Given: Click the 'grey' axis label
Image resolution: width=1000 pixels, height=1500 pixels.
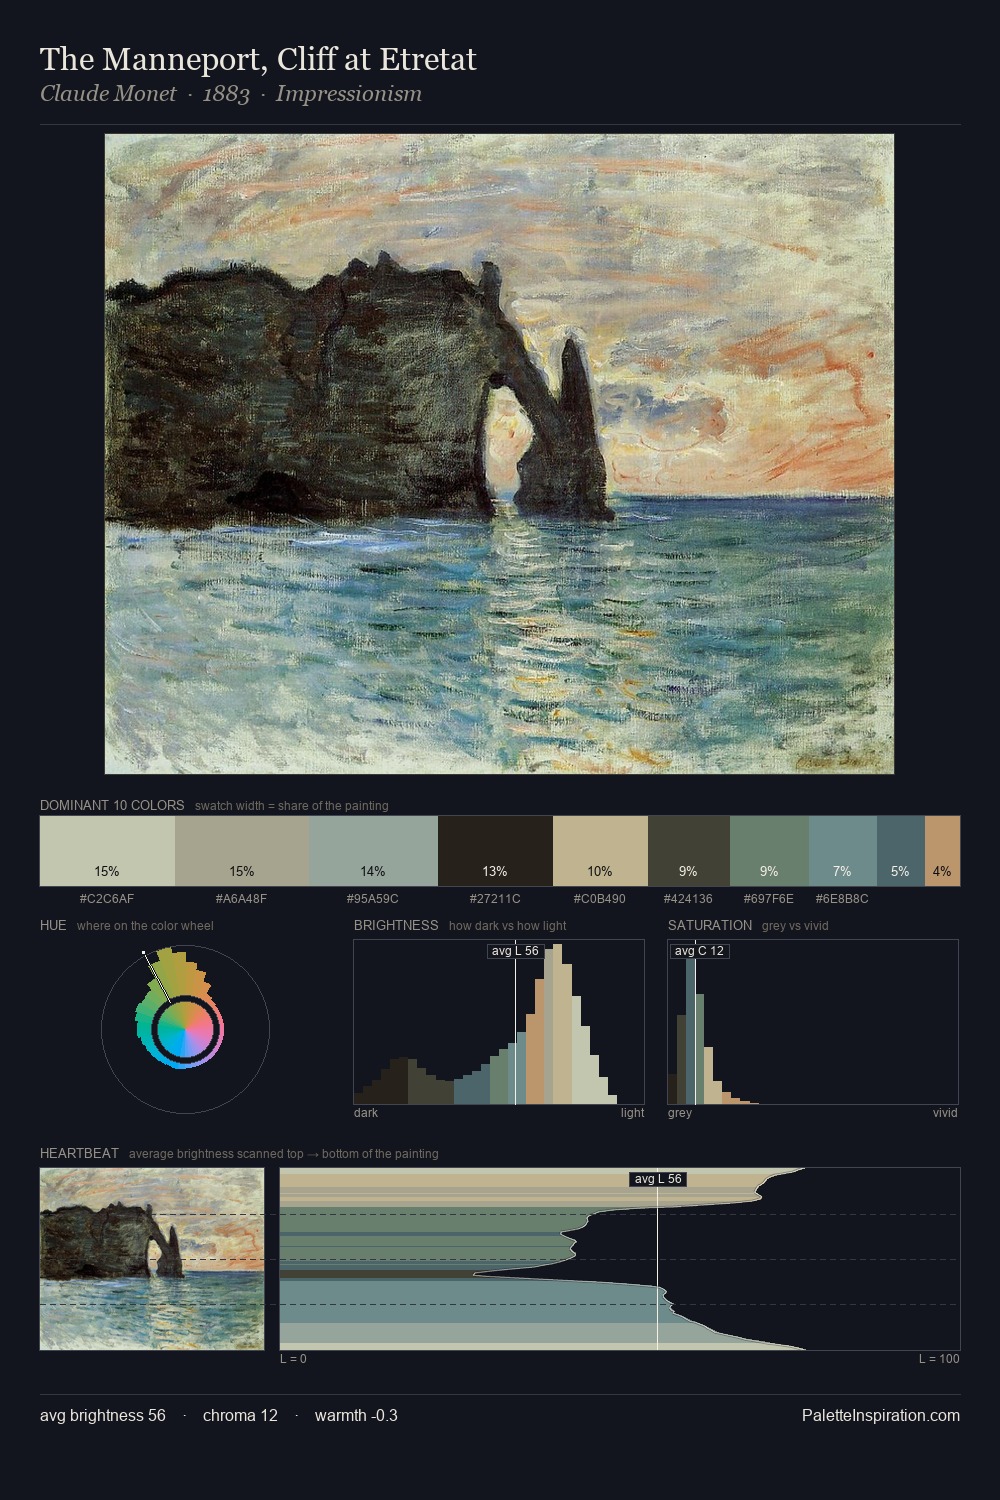Looking at the screenshot, I should click(680, 1113).
